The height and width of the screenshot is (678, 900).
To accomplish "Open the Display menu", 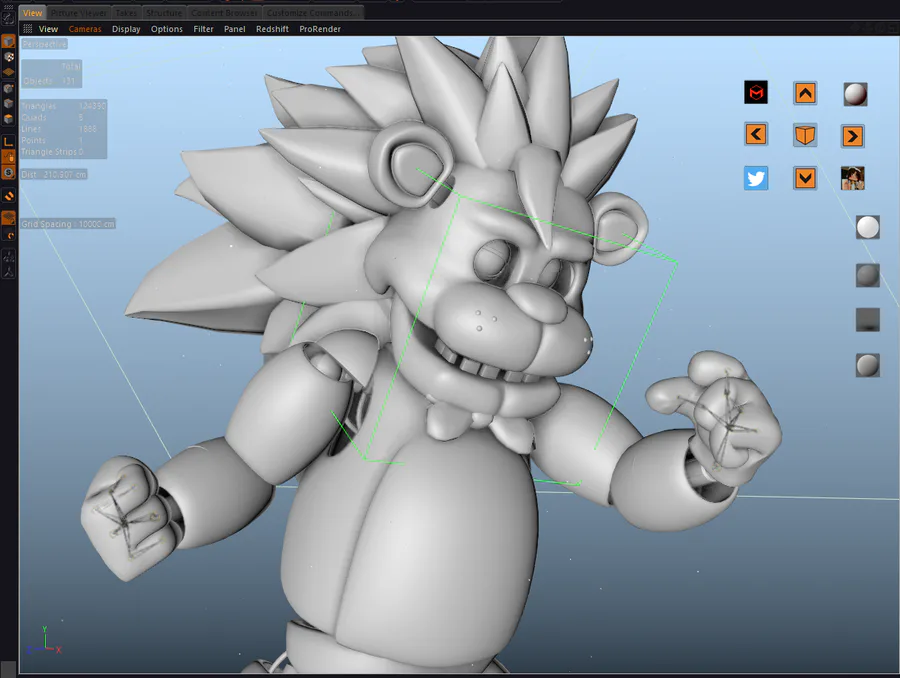I will coord(126,29).
